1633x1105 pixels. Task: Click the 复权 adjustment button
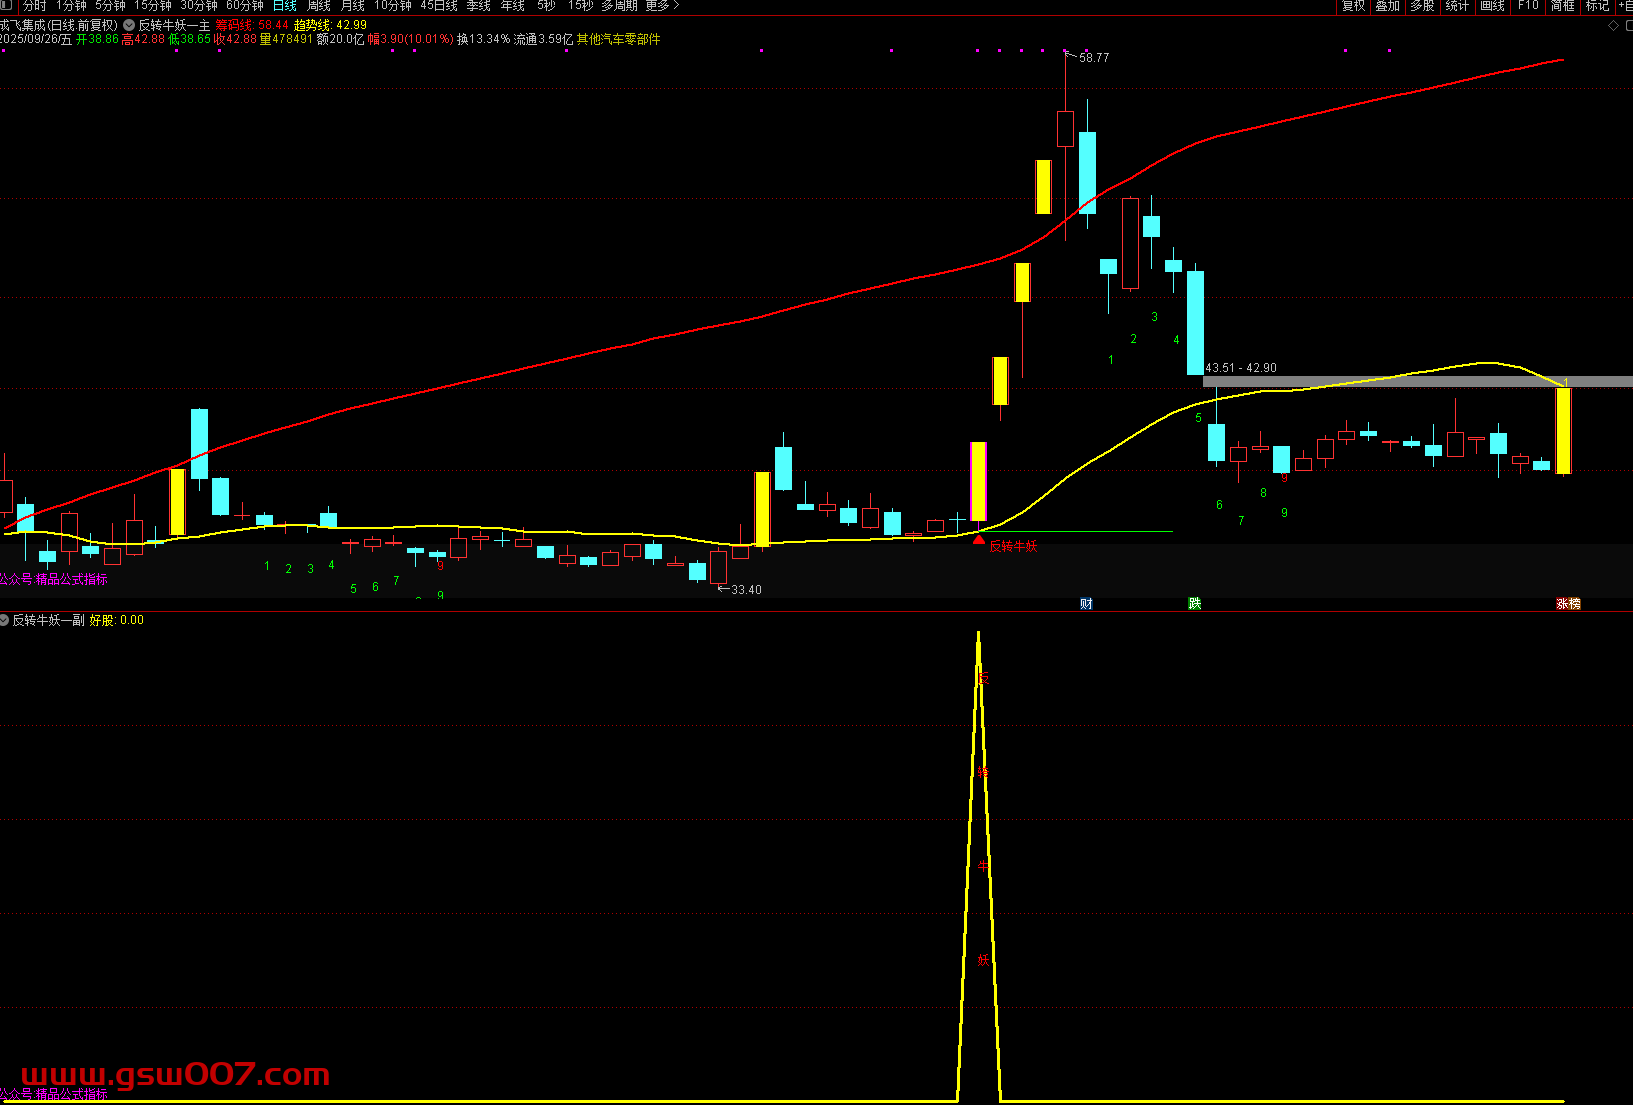[1353, 6]
